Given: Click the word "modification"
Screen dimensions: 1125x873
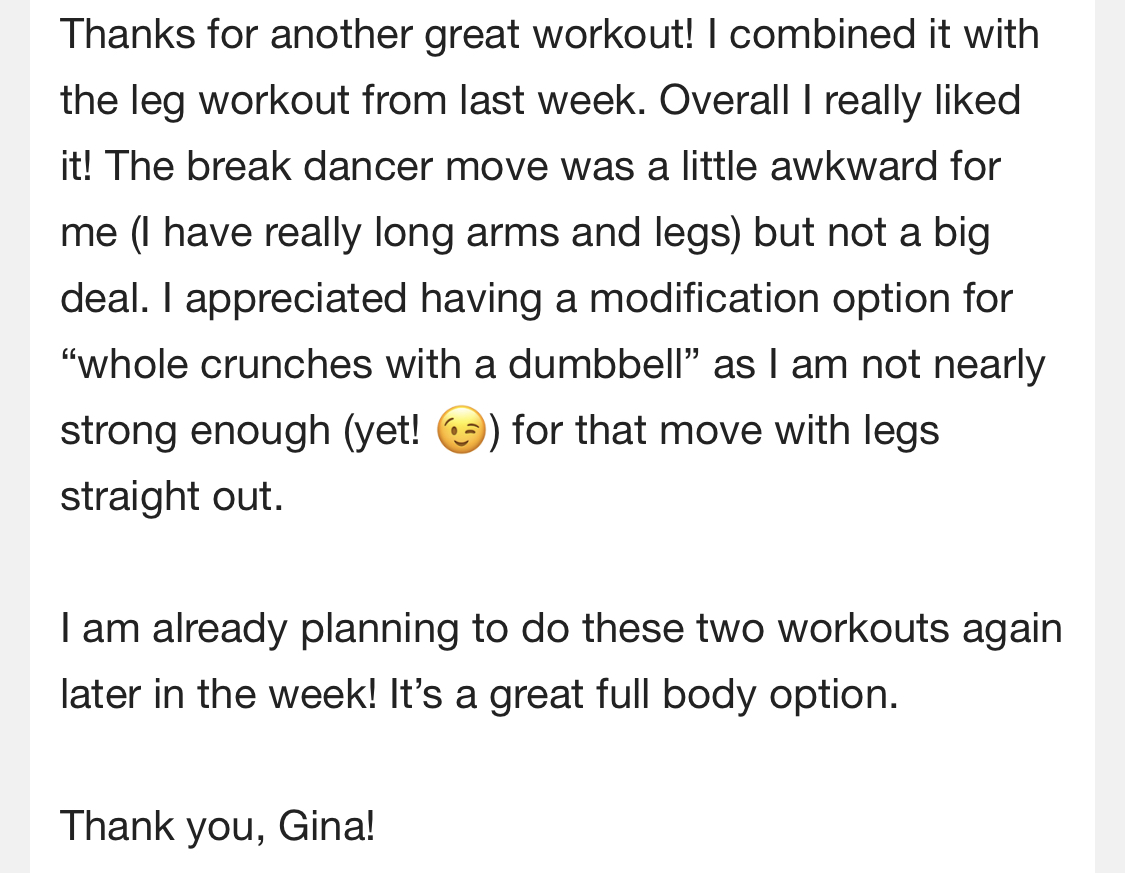Looking at the screenshot, I should click(704, 298).
